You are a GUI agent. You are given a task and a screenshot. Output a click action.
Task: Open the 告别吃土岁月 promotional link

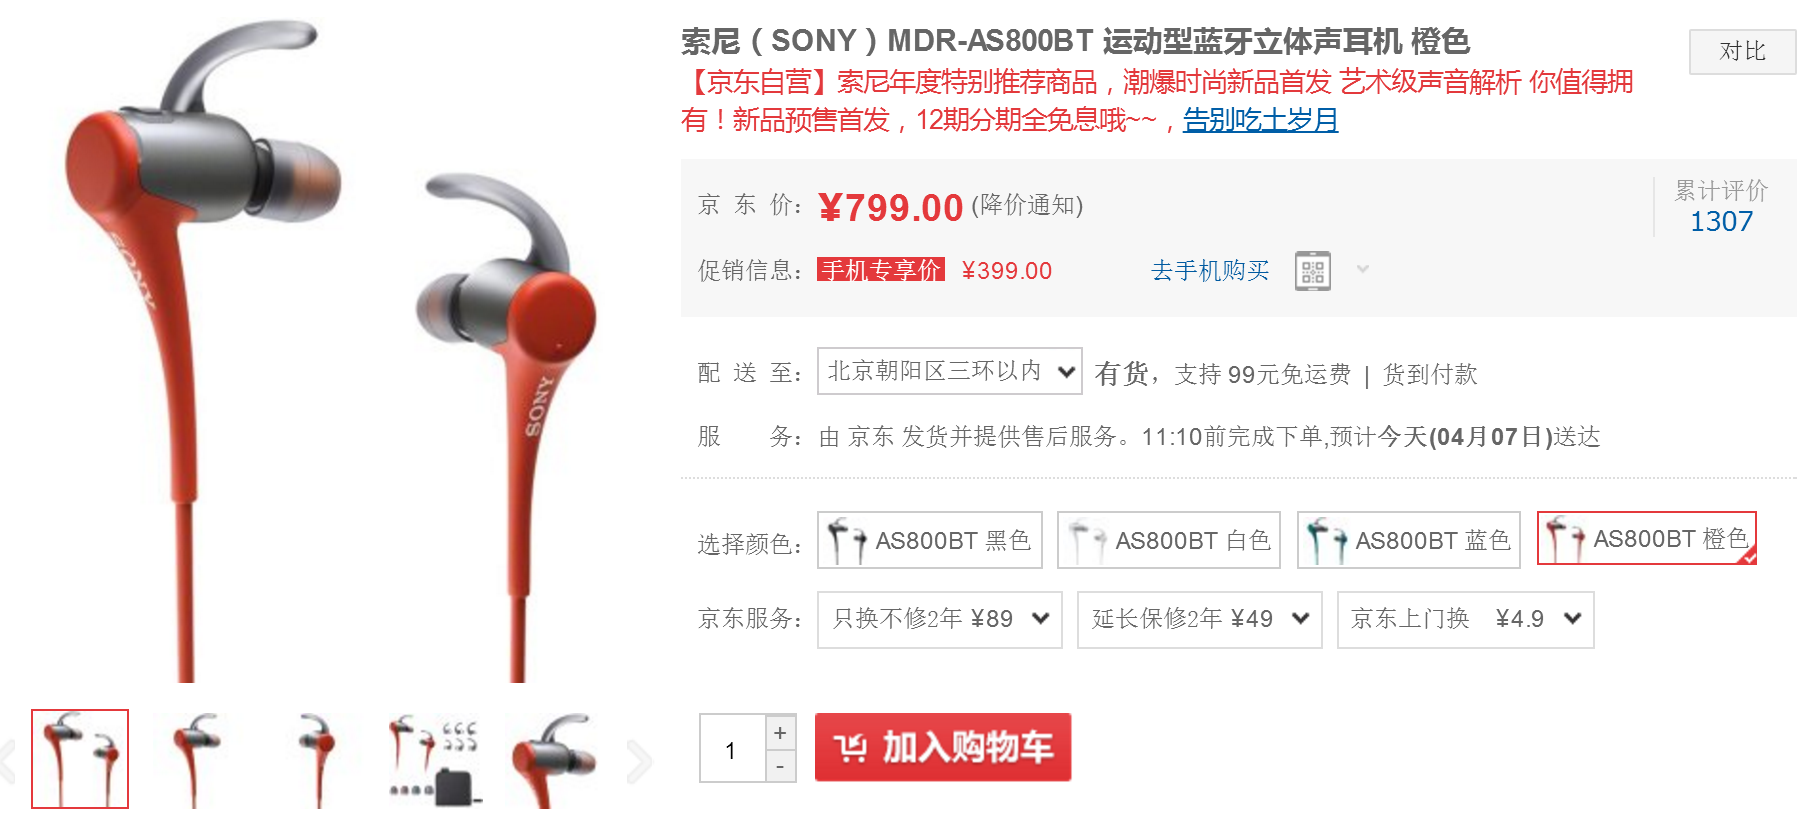coord(1260,120)
